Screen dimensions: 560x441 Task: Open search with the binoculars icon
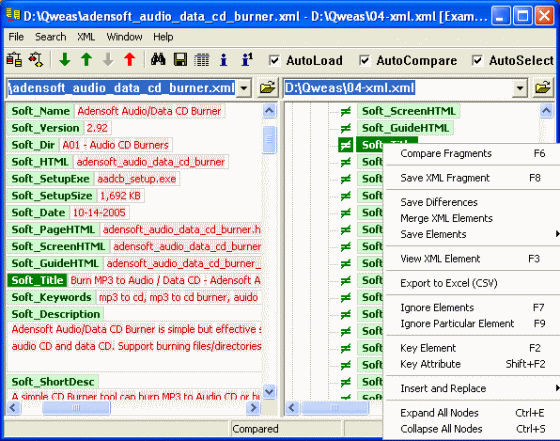[158, 60]
